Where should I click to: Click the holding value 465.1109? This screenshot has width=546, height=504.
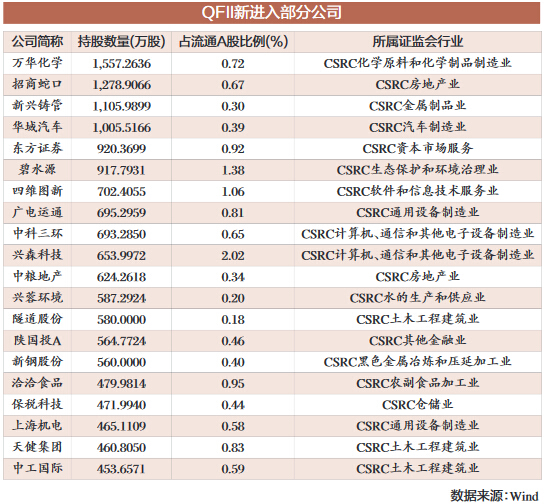[121, 426]
